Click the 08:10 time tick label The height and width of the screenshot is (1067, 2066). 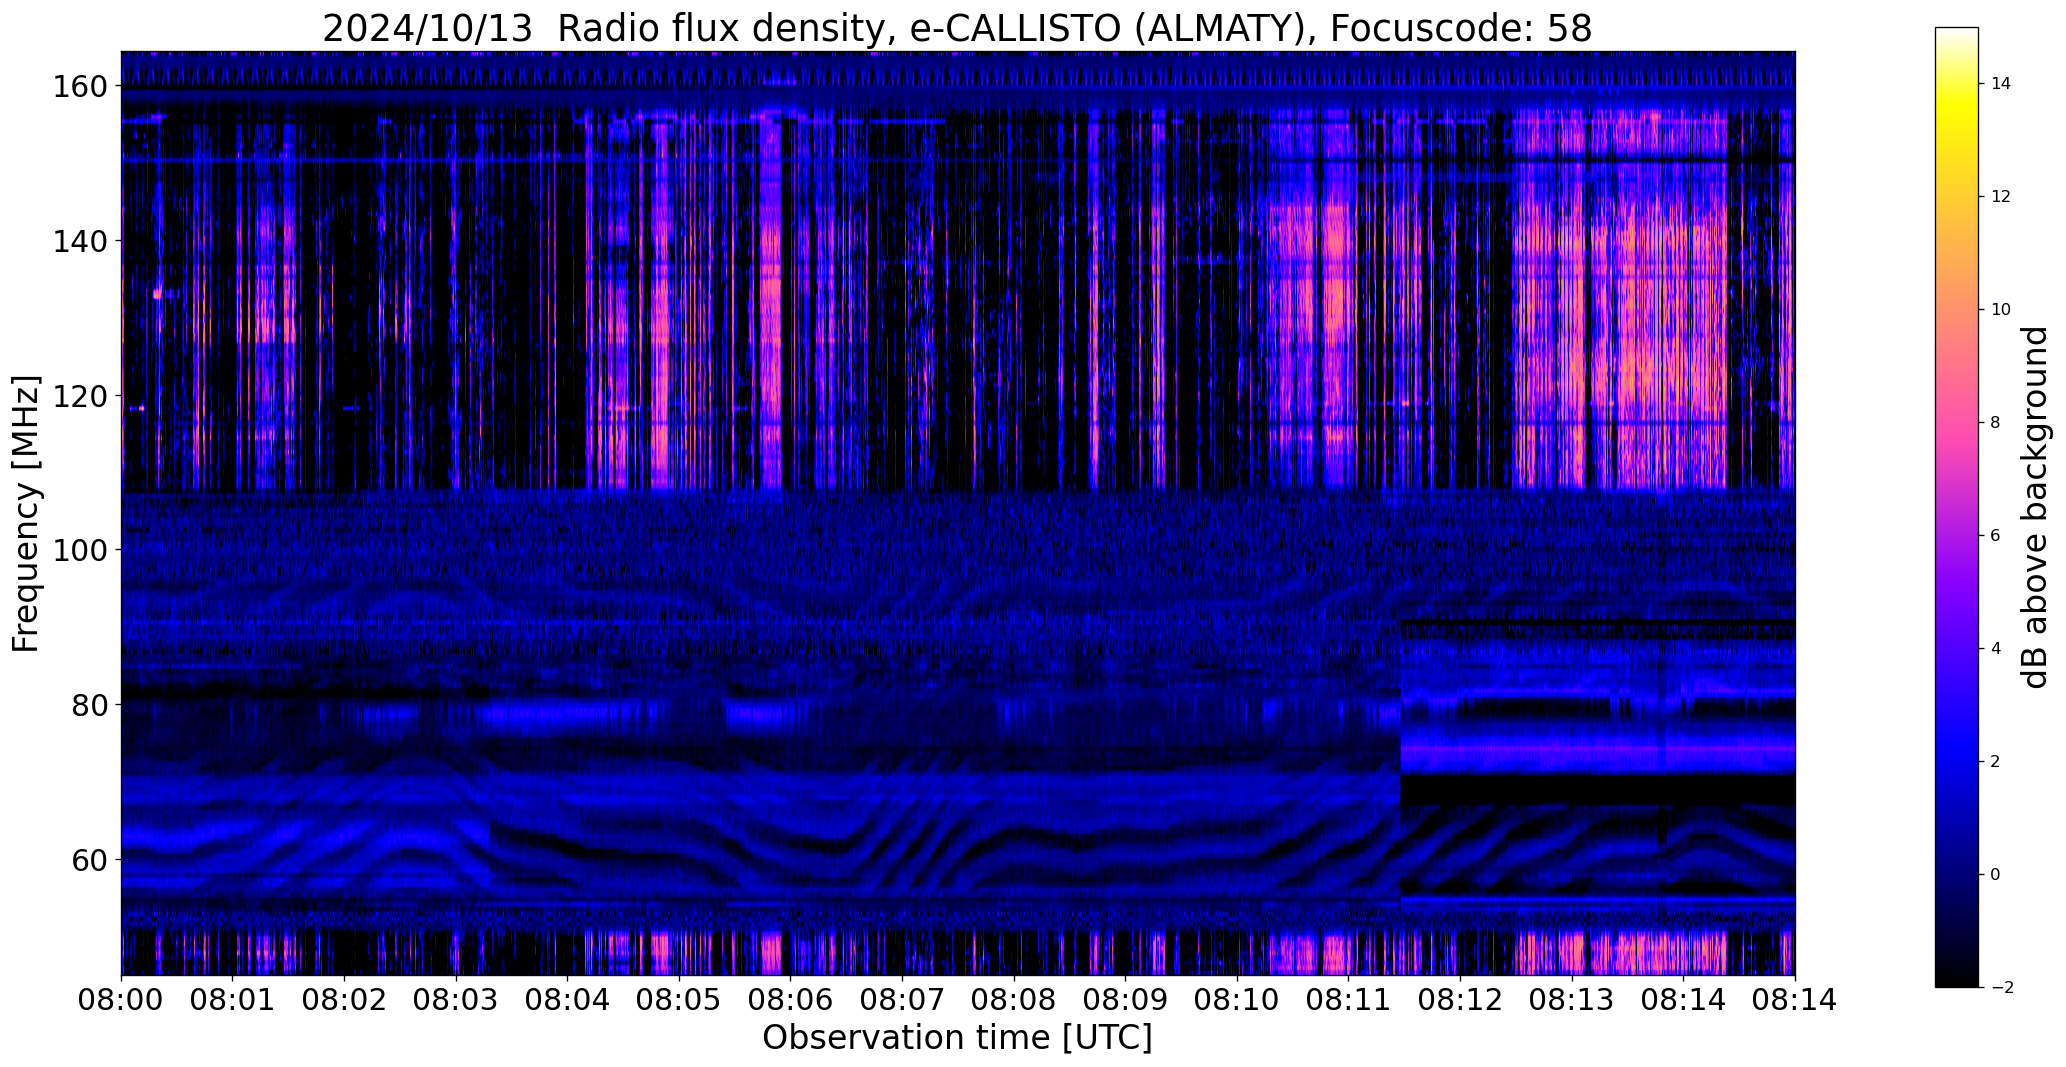[x=1237, y=1000]
